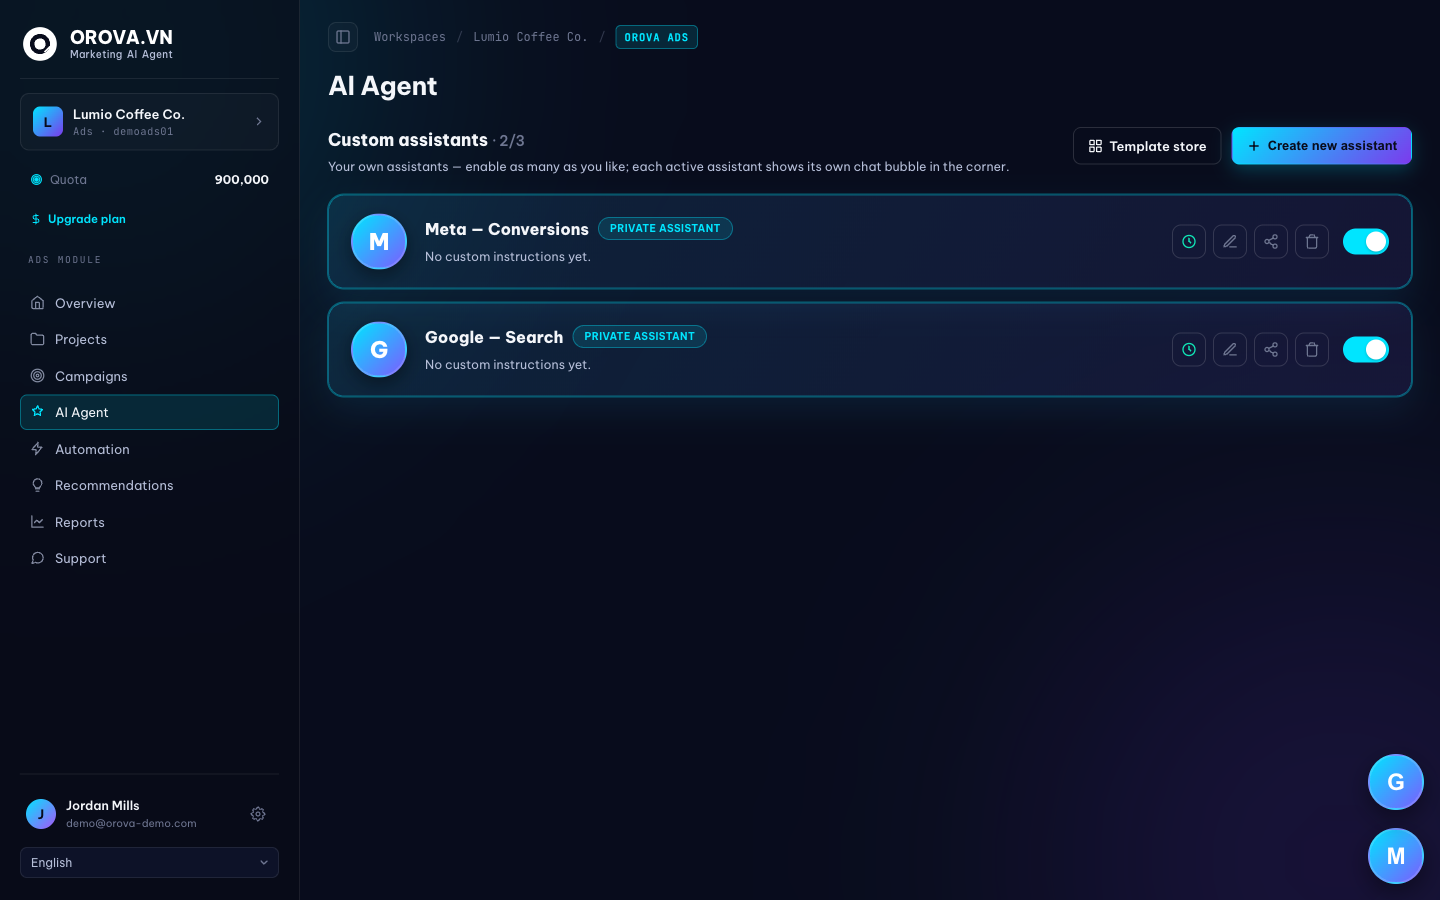Viewport: 1440px width, 900px height.
Task: Click Create new assistant button
Action: [1321, 146]
